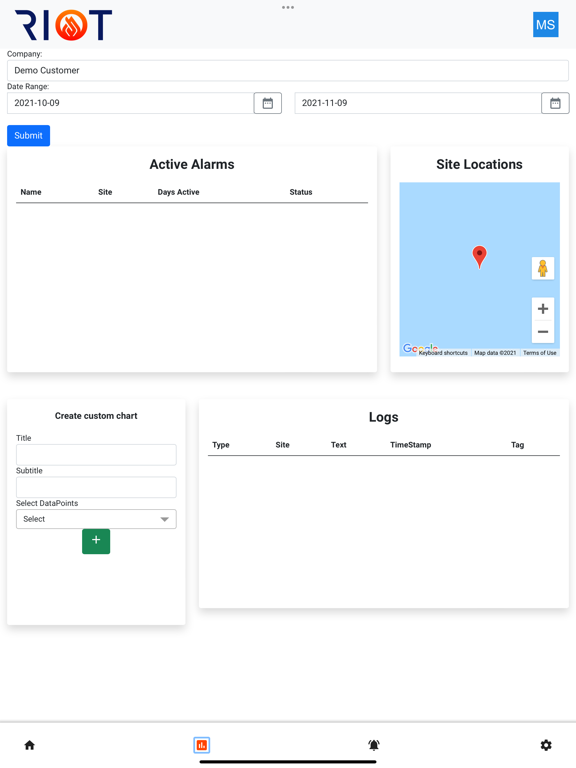This screenshot has width=576, height=768.
Task: Open the MS user profile avatar
Action: [546, 24]
